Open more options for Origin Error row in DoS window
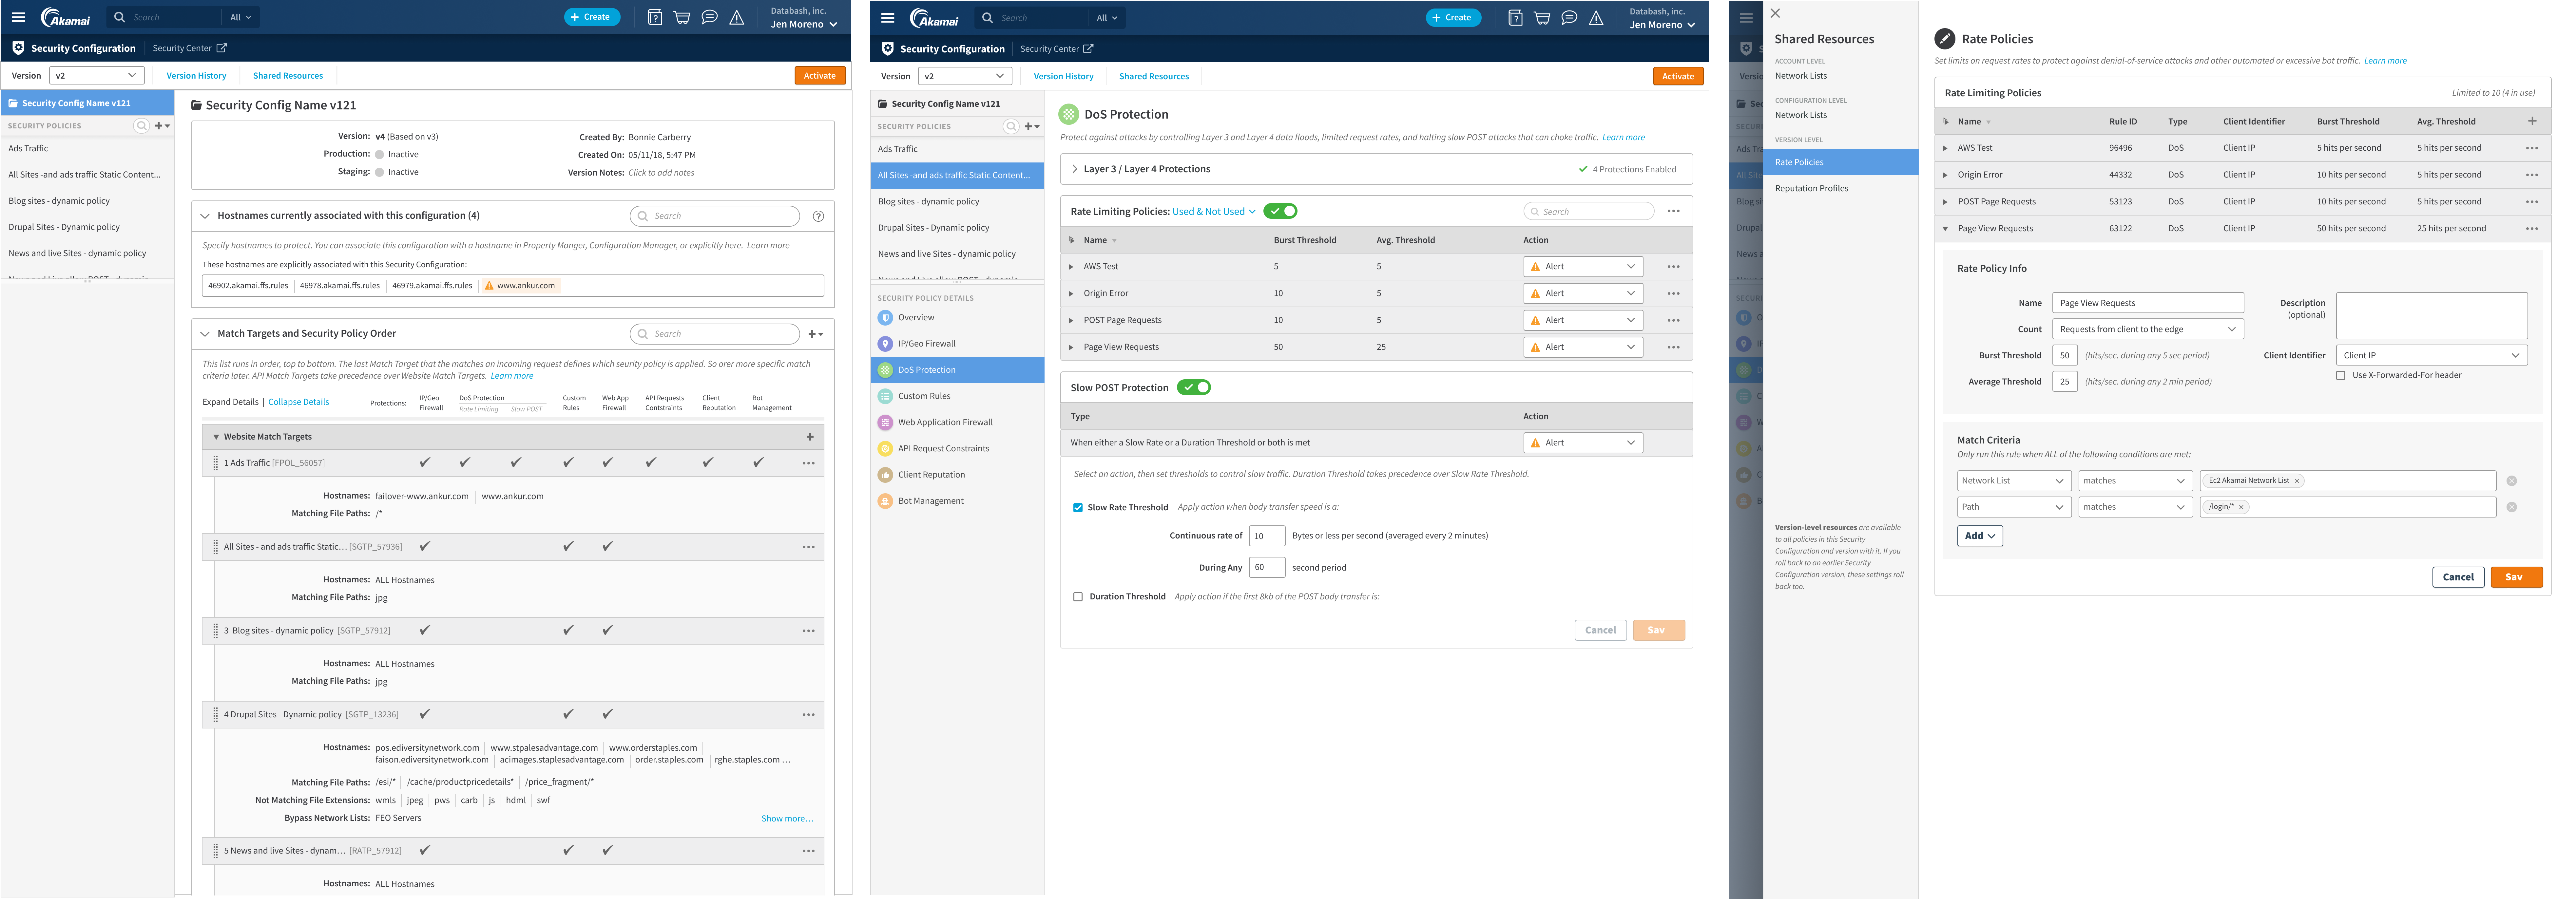Screen dimensions: 2576x904 [x=1673, y=294]
